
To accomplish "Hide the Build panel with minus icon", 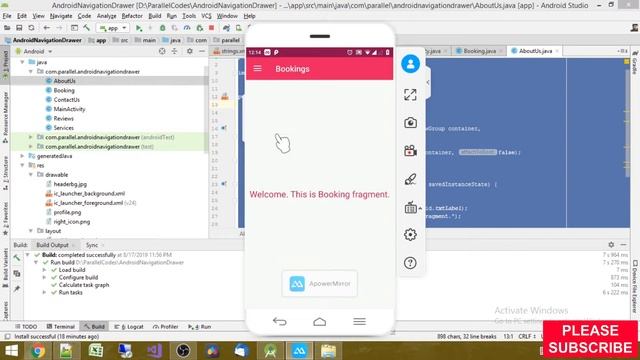I will 623,244.
